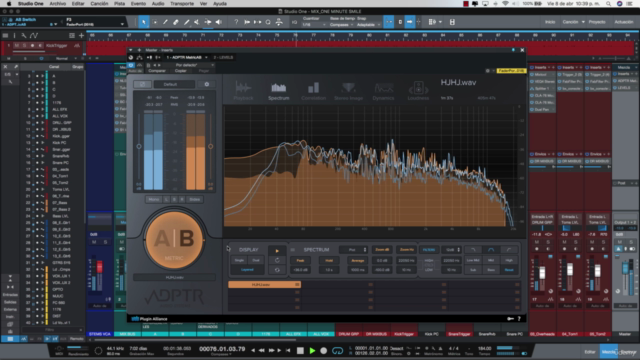Click the Zoom Hz button

[x=407, y=250]
